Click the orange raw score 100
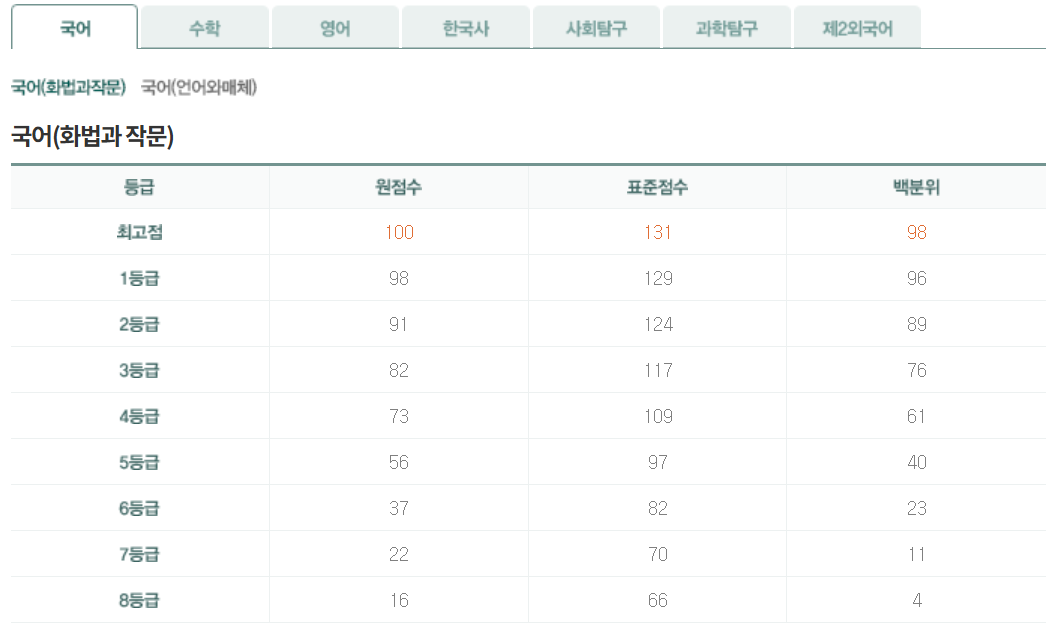The image size is (1061, 628). [x=397, y=232]
